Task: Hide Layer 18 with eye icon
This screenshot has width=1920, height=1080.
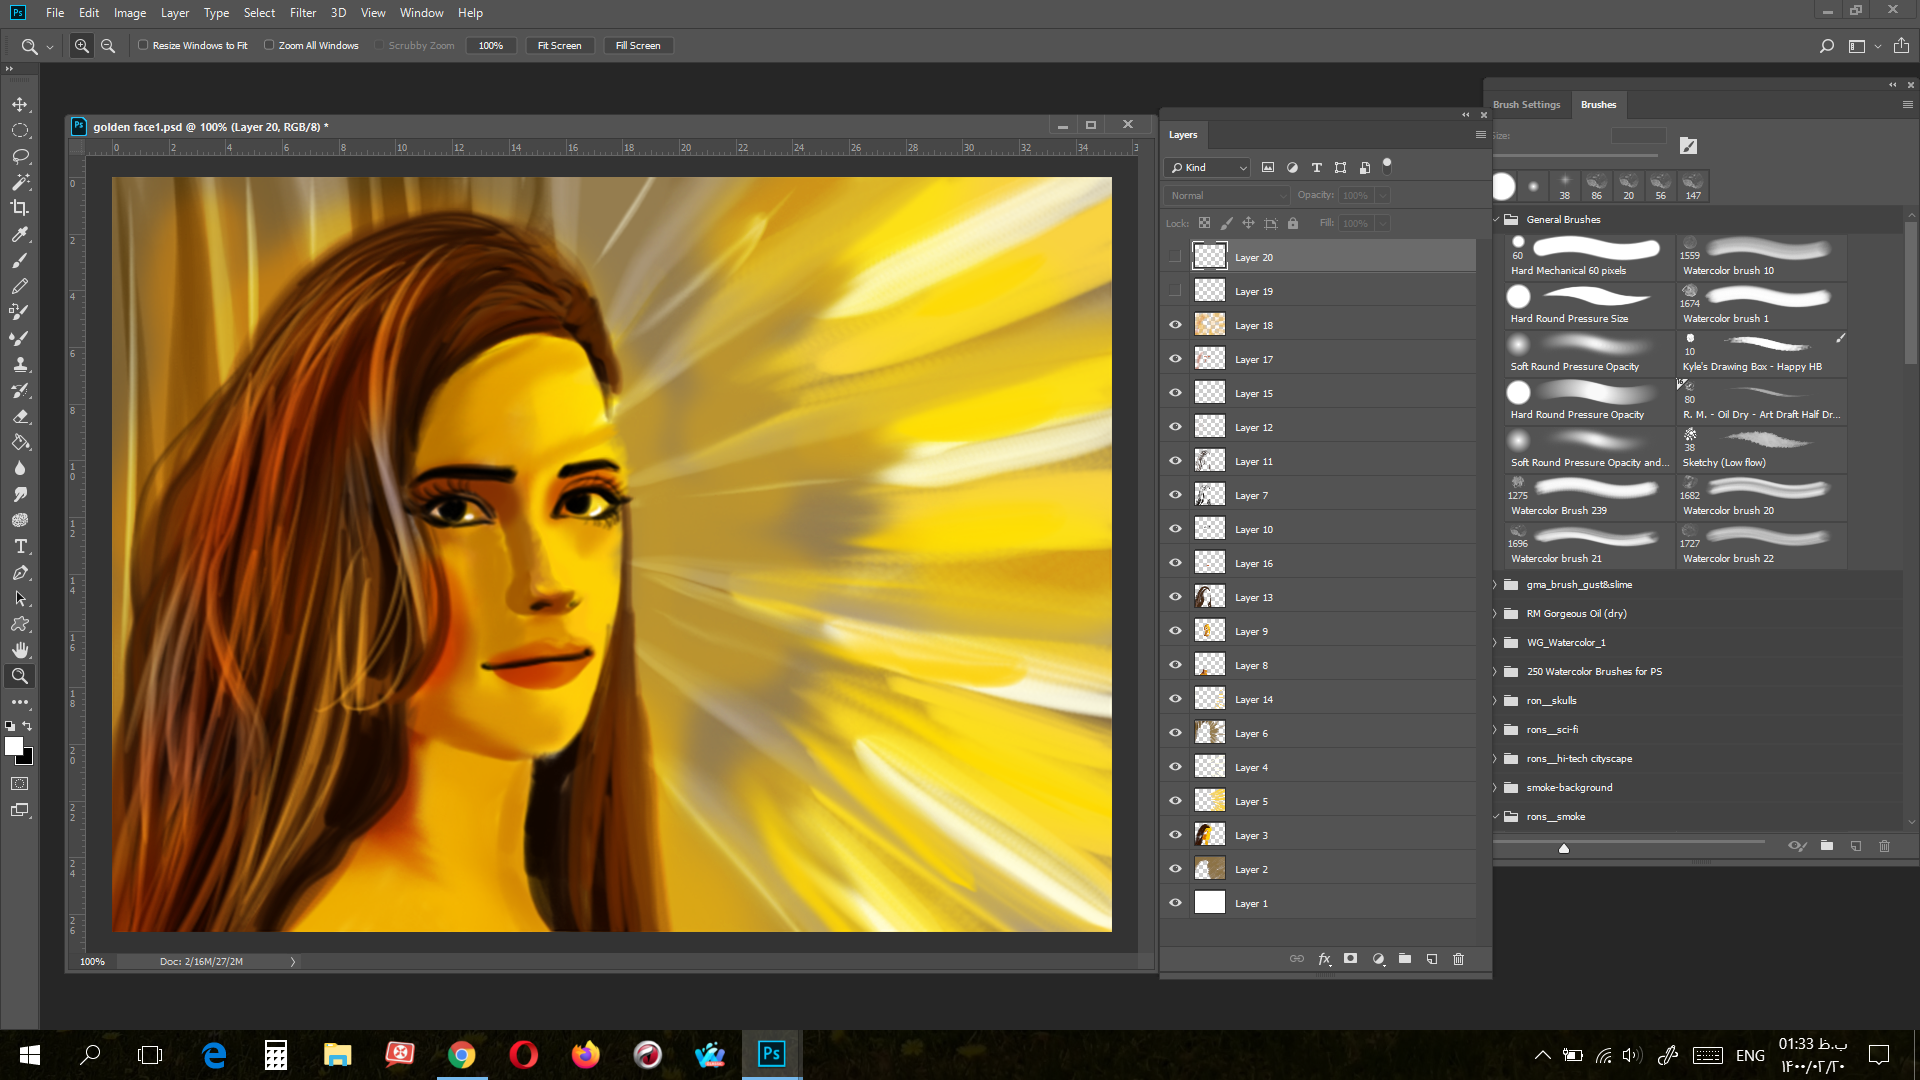Action: coord(1175,325)
